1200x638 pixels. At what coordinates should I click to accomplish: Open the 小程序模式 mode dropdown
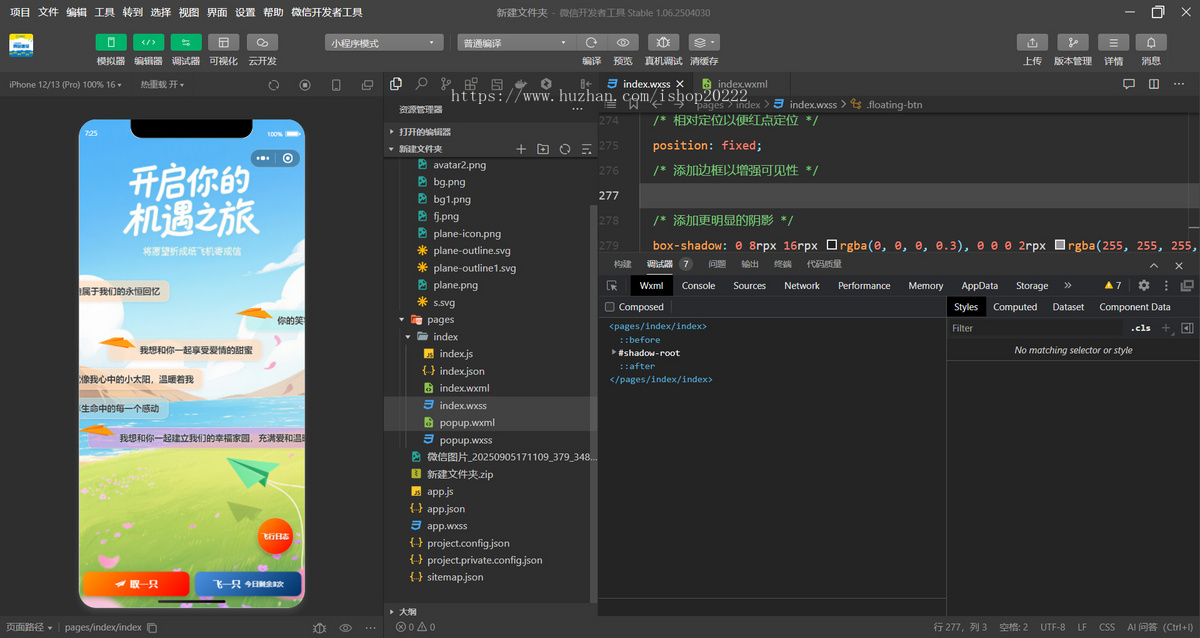[384, 43]
